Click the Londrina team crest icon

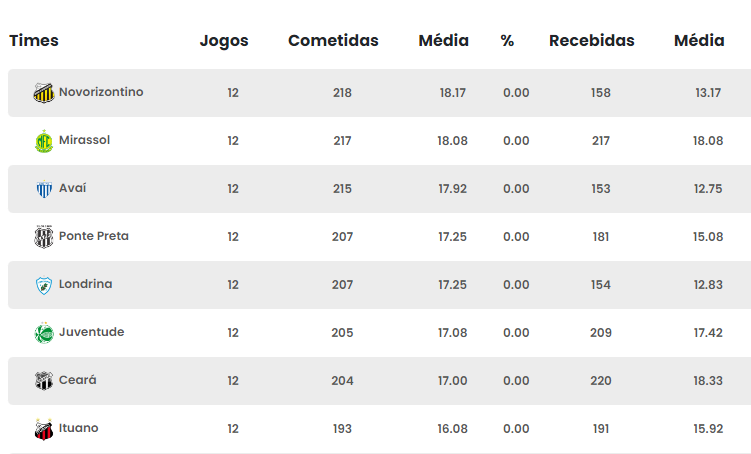(x=44, y=285)
